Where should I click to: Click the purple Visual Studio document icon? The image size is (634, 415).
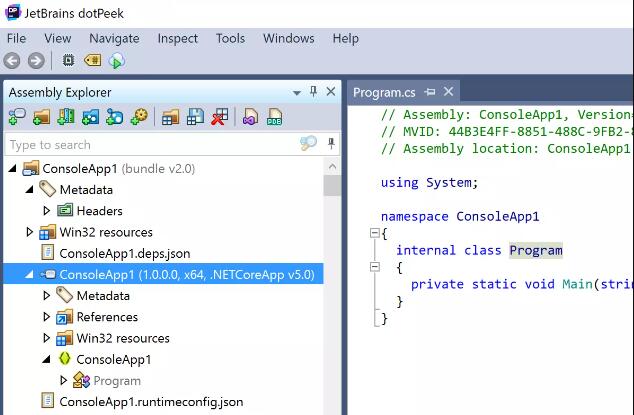(x=250, y=118)
